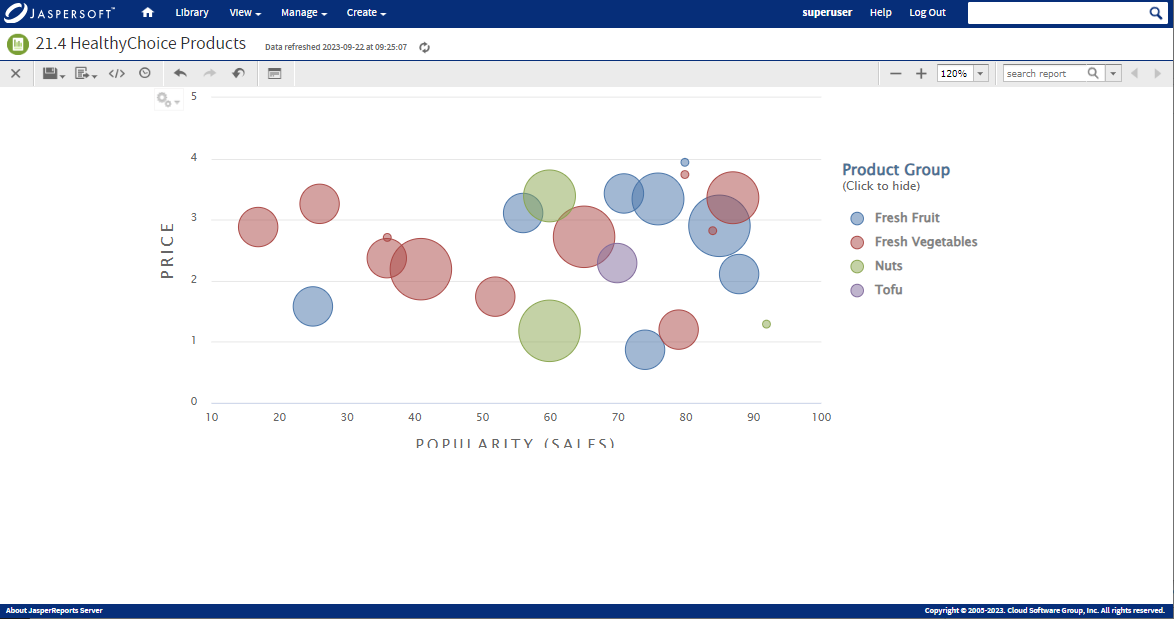1174x619 pixels.
Task: Click the Redo arrow icon
Action: click(210, 73)
